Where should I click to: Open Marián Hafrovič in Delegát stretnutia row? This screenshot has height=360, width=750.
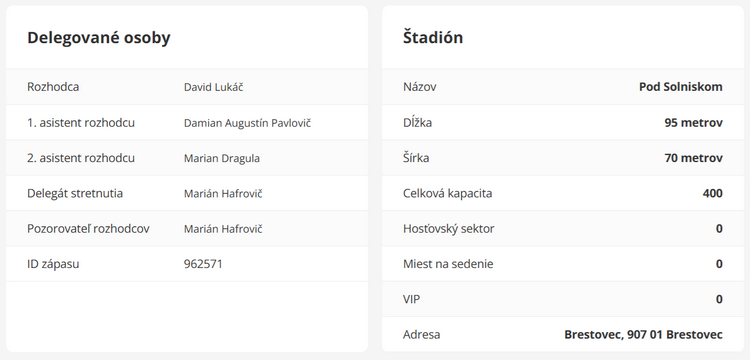[223, 194]
